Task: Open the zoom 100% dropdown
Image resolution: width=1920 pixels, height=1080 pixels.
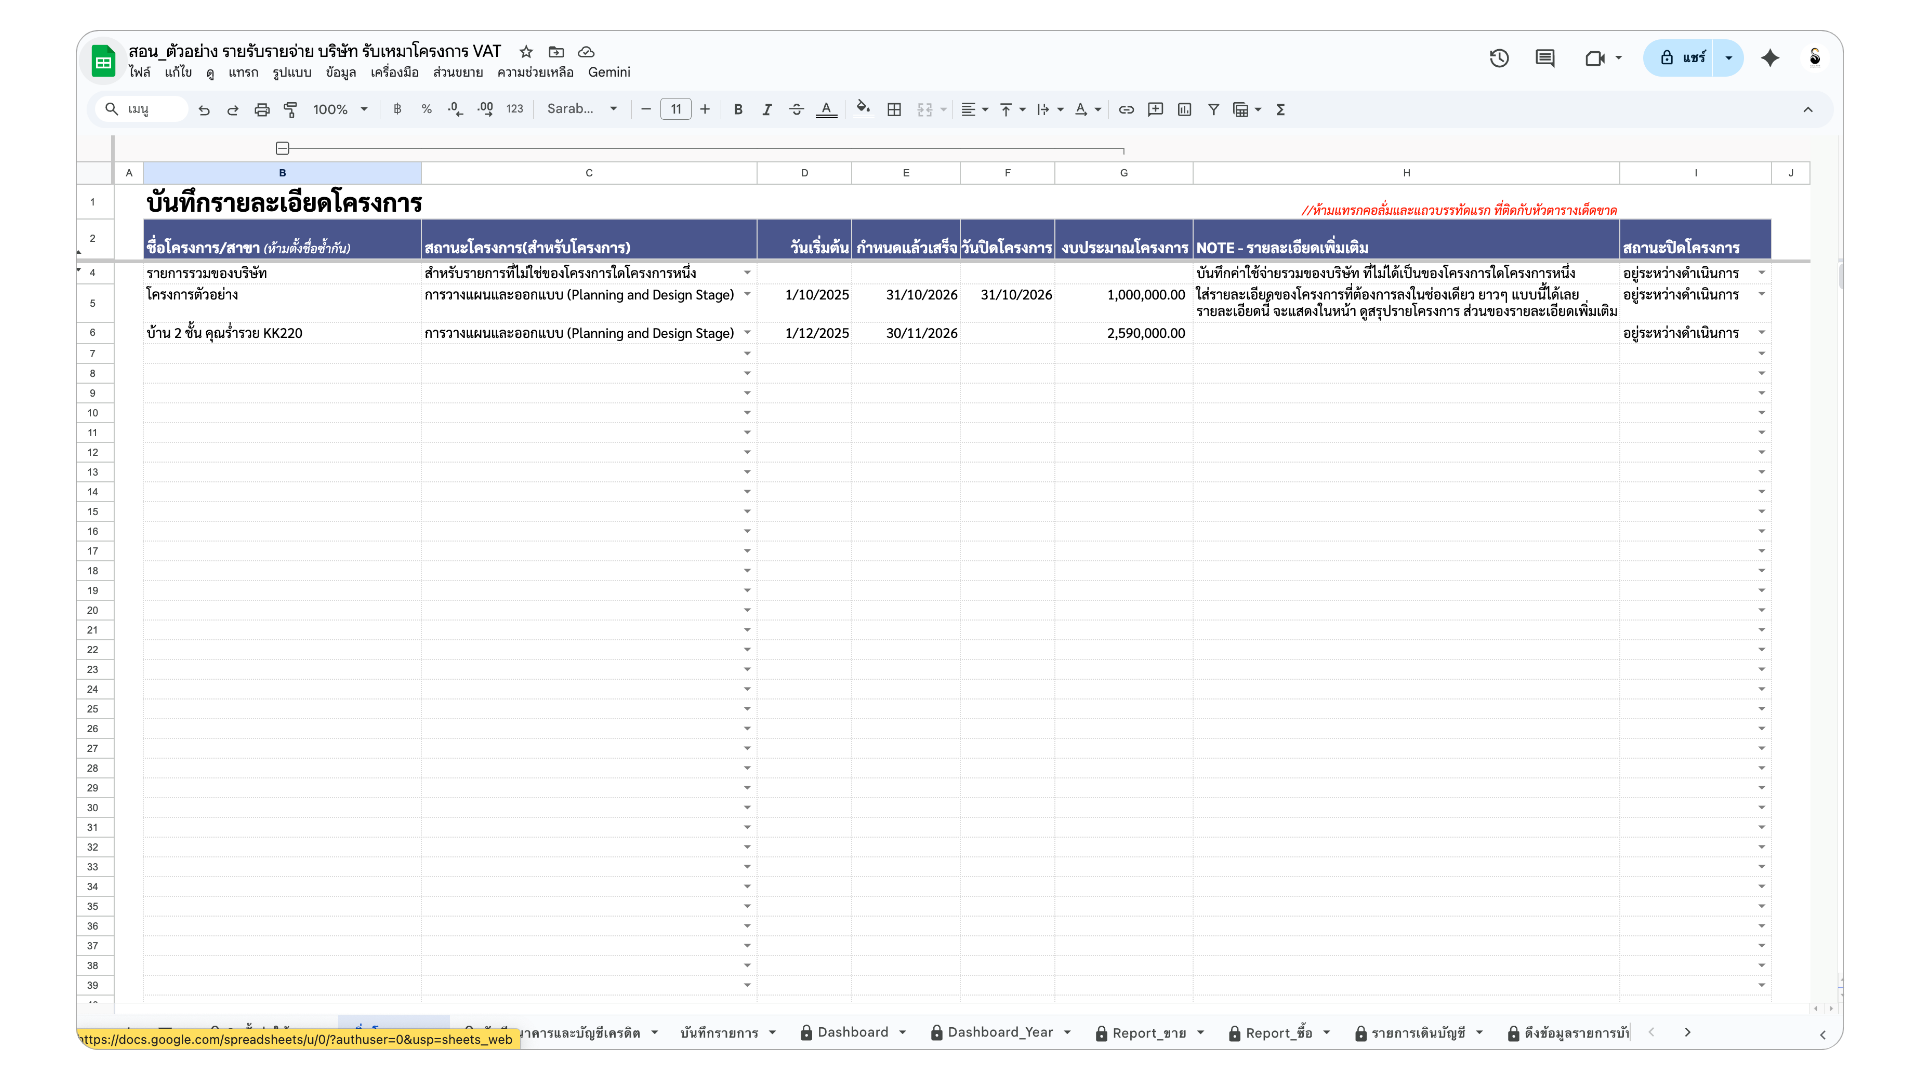Action: click(340, 110)
